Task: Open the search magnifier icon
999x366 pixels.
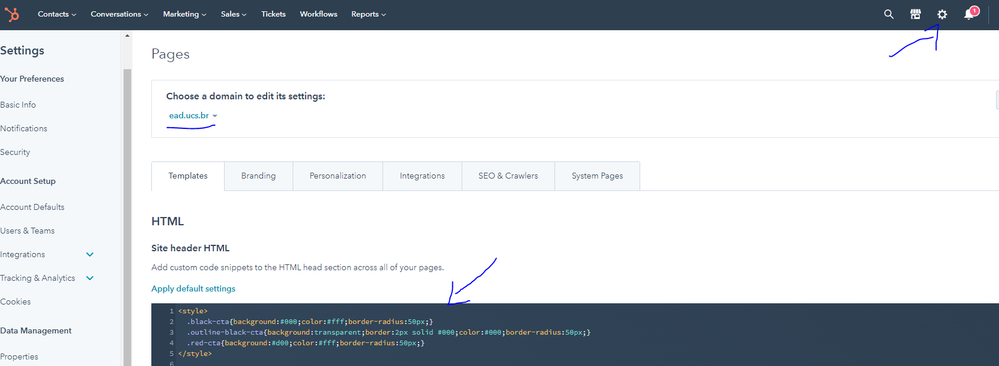Action: (x=889, y=14)
